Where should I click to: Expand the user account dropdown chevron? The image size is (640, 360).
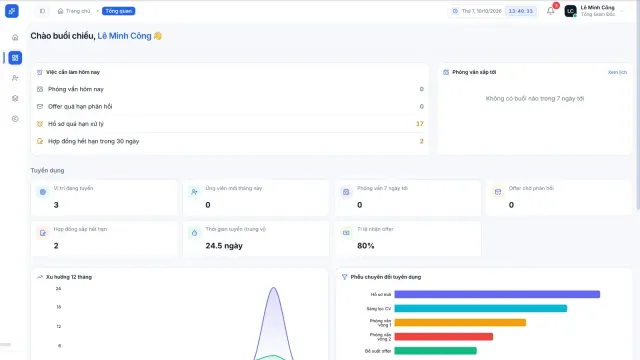click(622, 11)
